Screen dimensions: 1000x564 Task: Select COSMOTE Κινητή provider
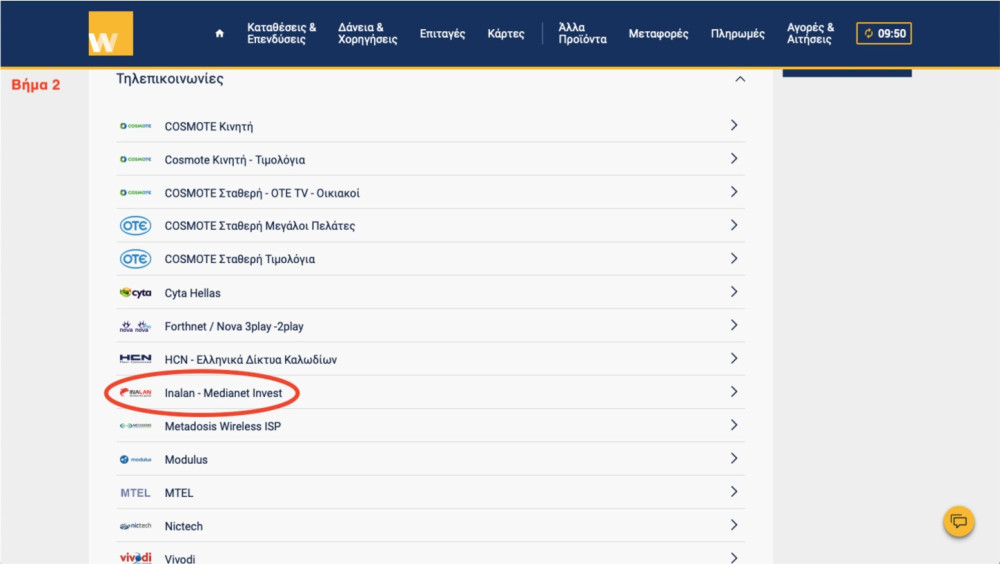click(209, 126)
